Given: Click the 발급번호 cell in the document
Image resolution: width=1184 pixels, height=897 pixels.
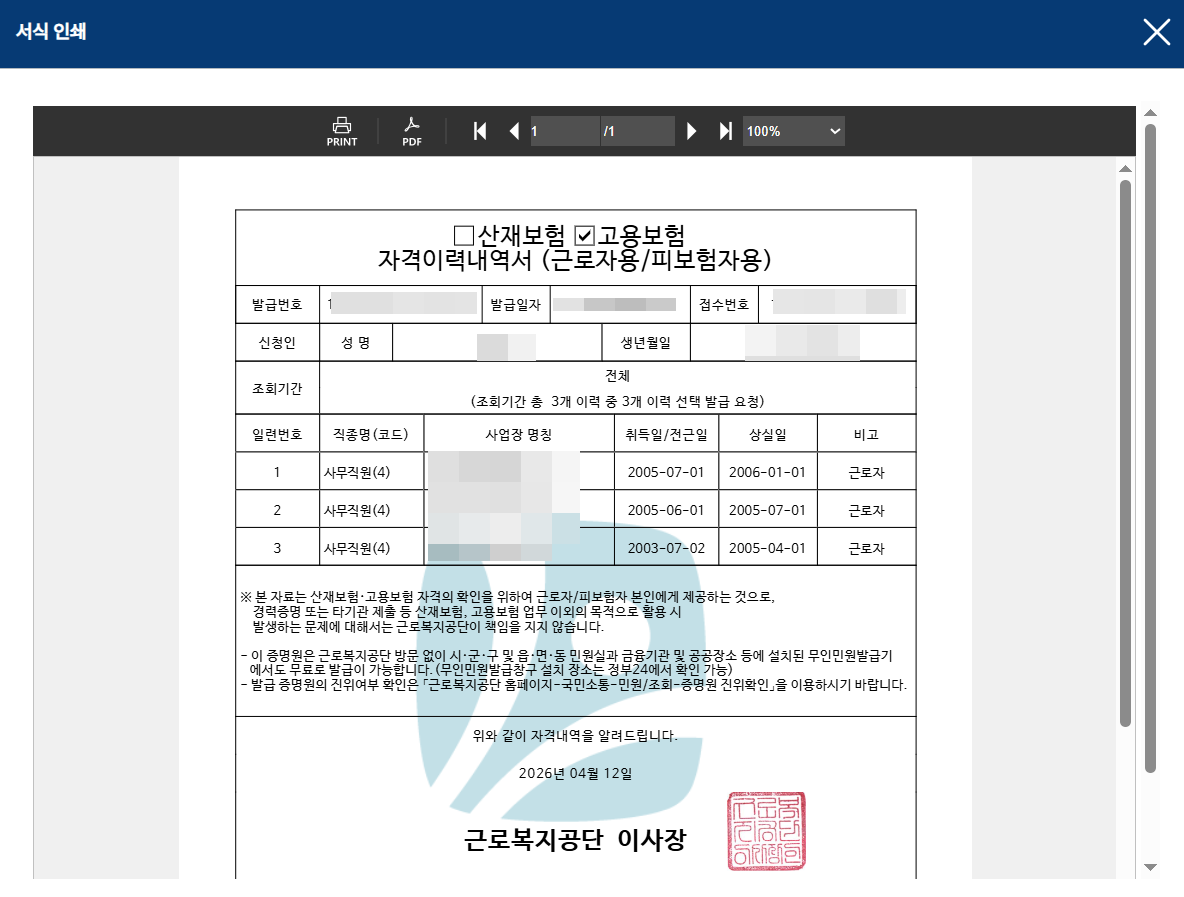Looking at the screenshot, I should click(277, 304).
